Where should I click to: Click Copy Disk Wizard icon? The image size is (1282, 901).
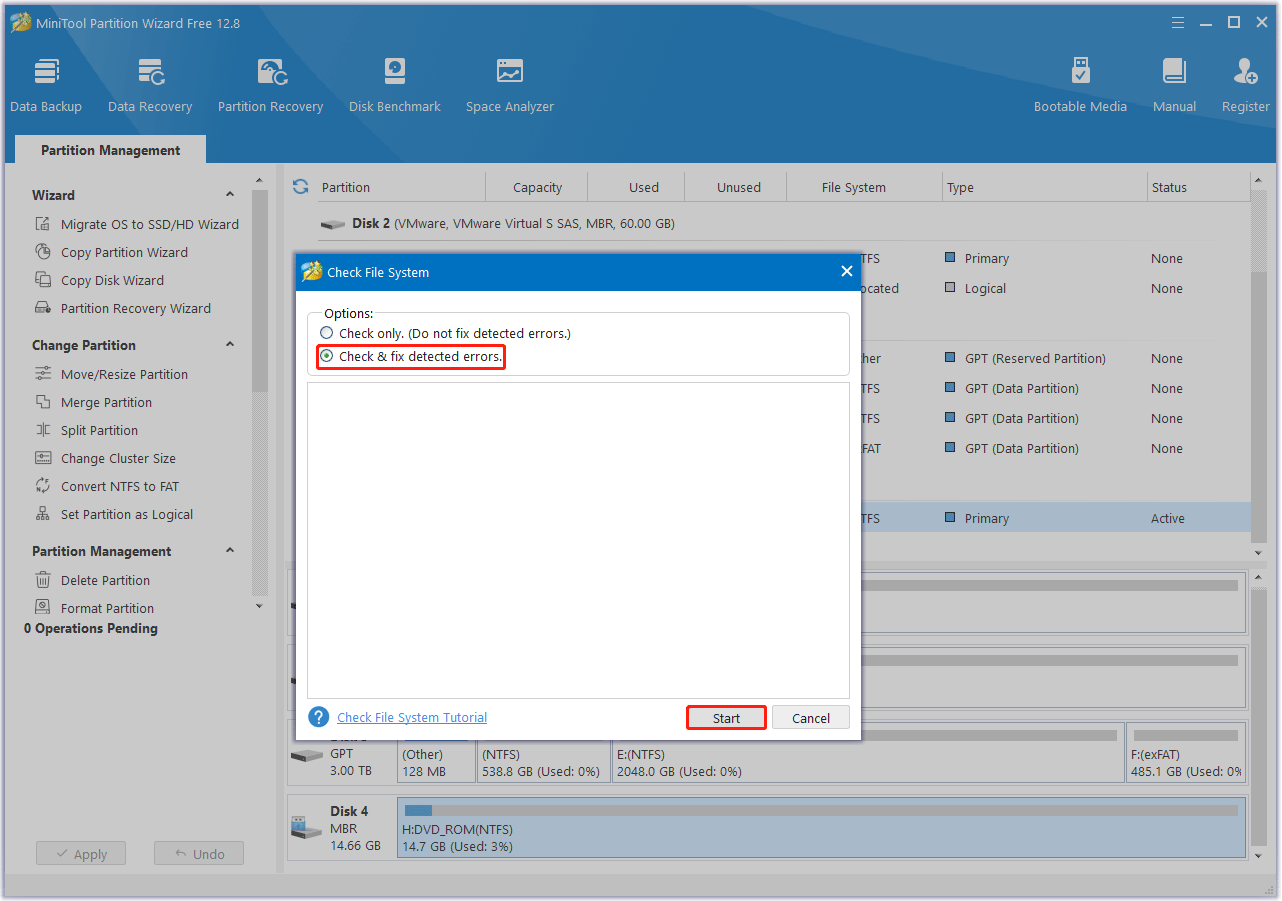pyautogui.click(x=43, y=280)
